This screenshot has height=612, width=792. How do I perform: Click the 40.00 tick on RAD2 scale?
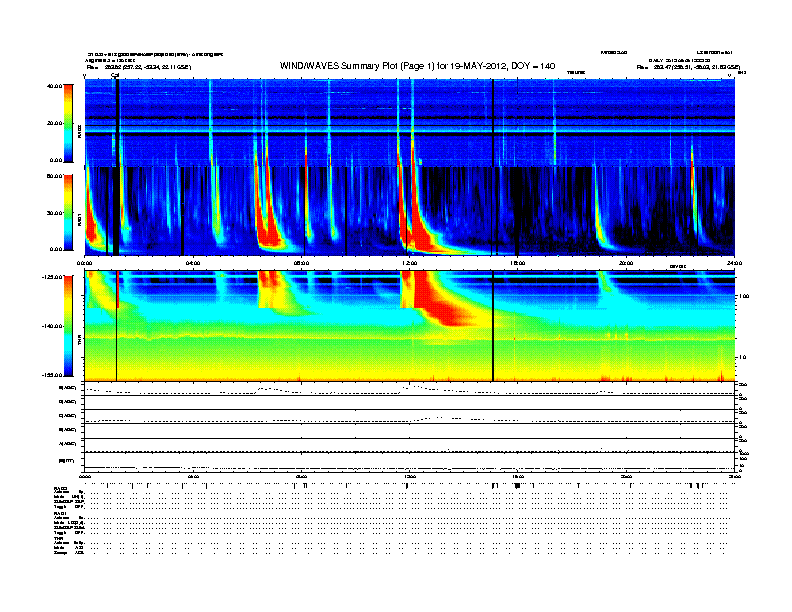click(55, 86)
